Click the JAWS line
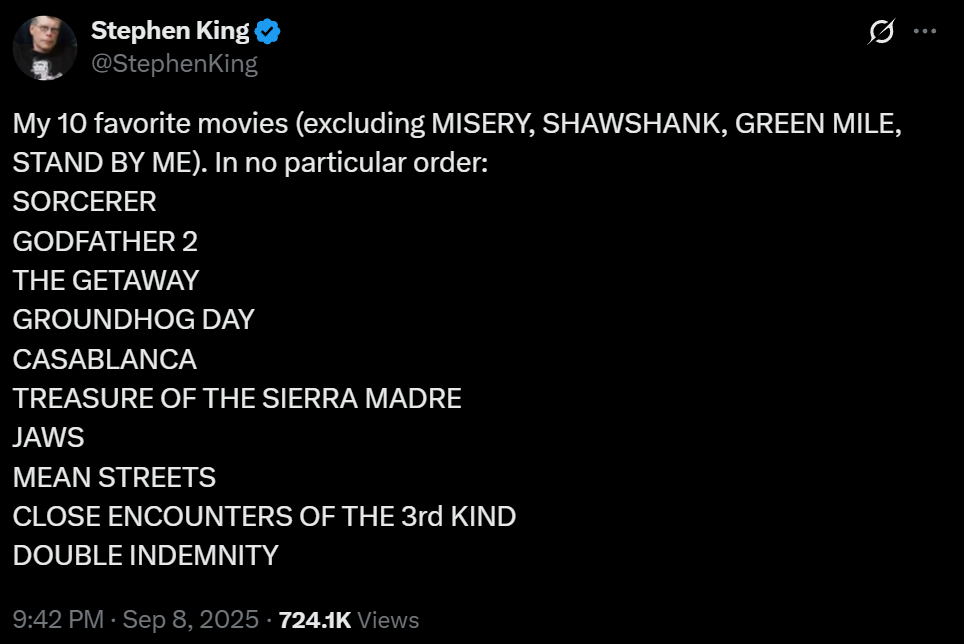 [x=47, y=437]
